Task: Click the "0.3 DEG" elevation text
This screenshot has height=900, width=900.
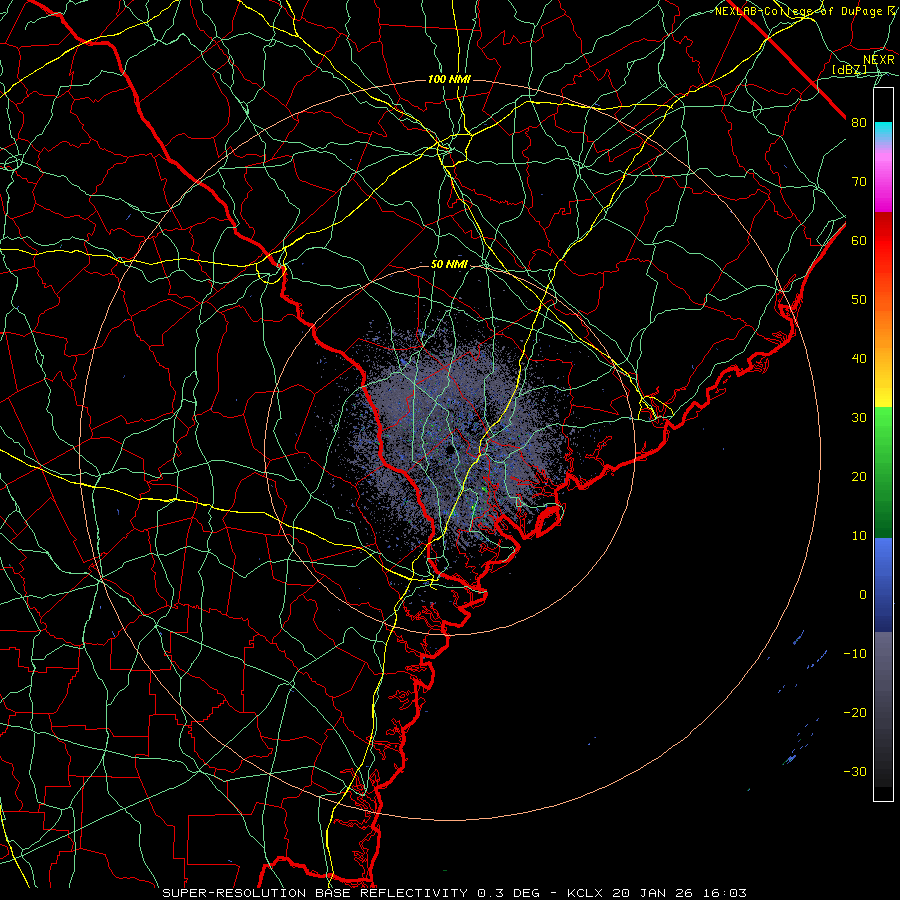Action: pyautogui.click(x=509, y=893)
